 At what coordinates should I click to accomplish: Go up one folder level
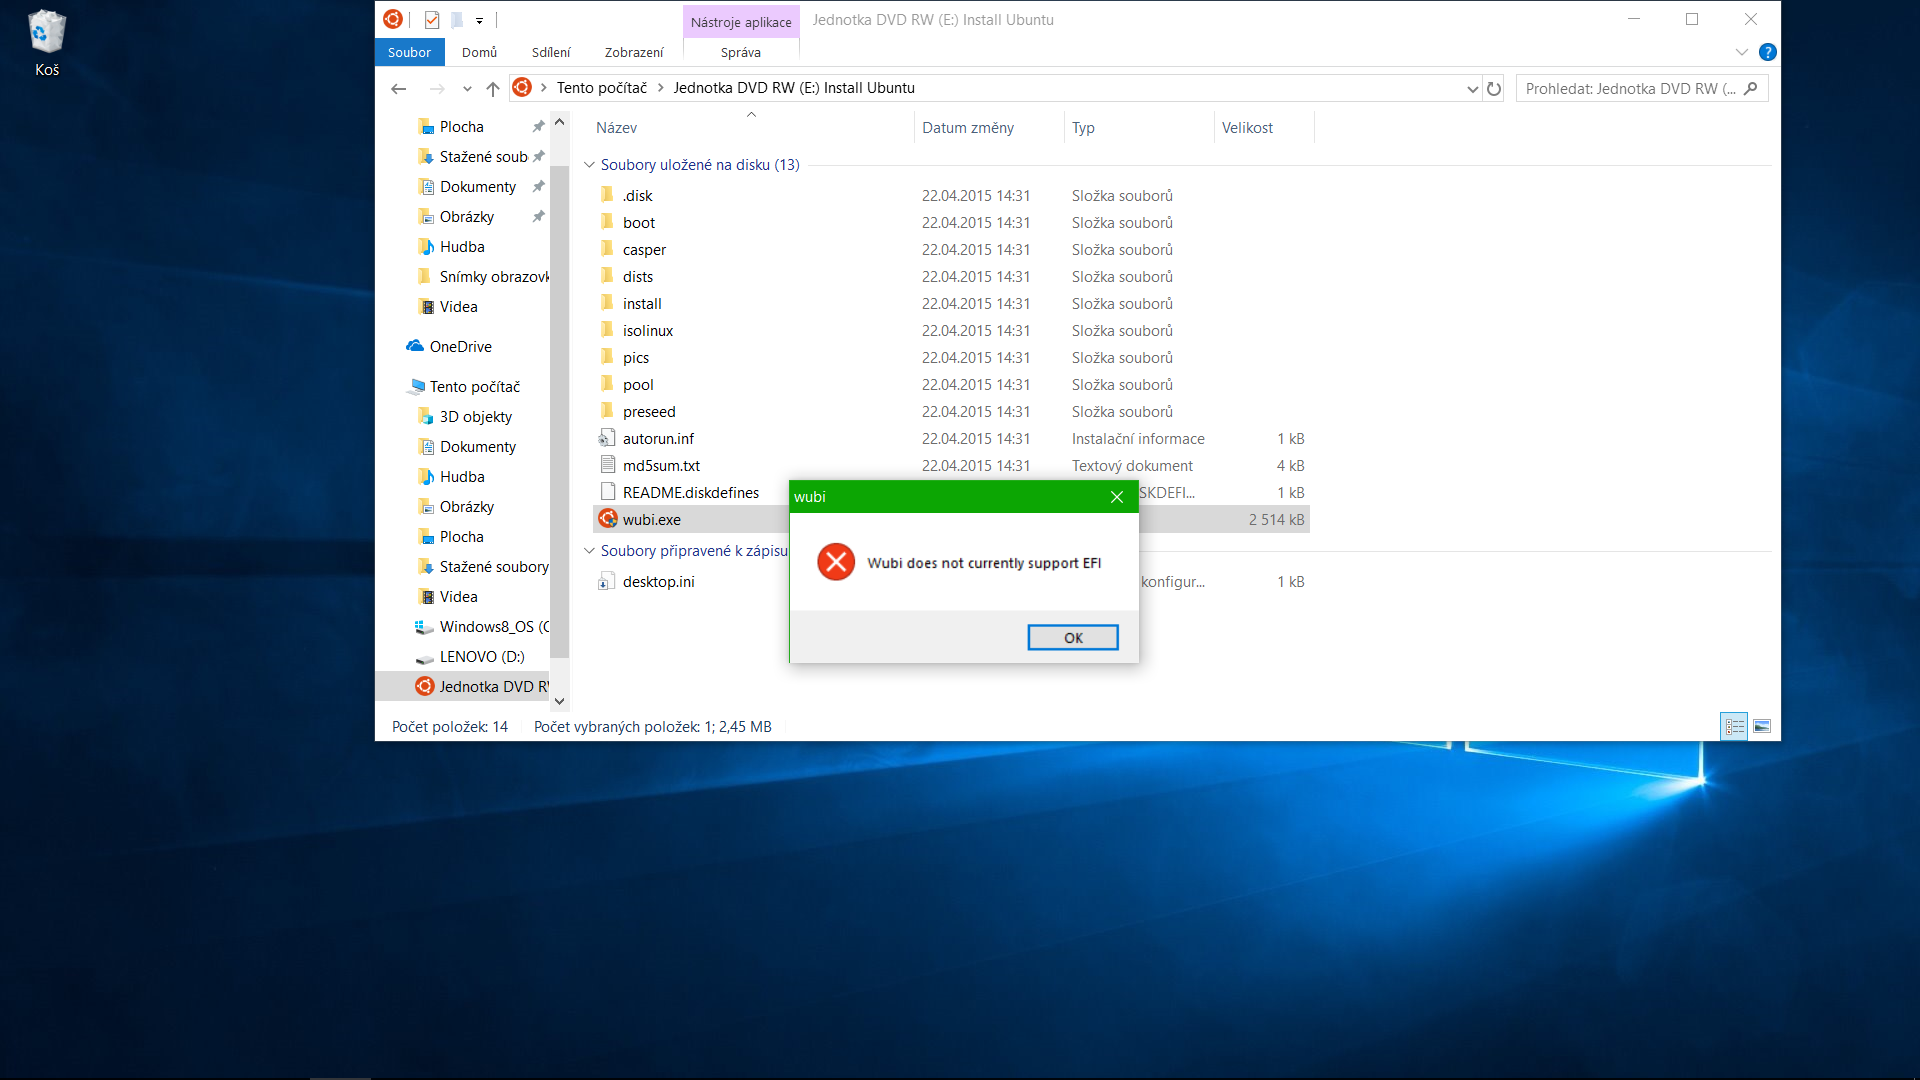492,88
